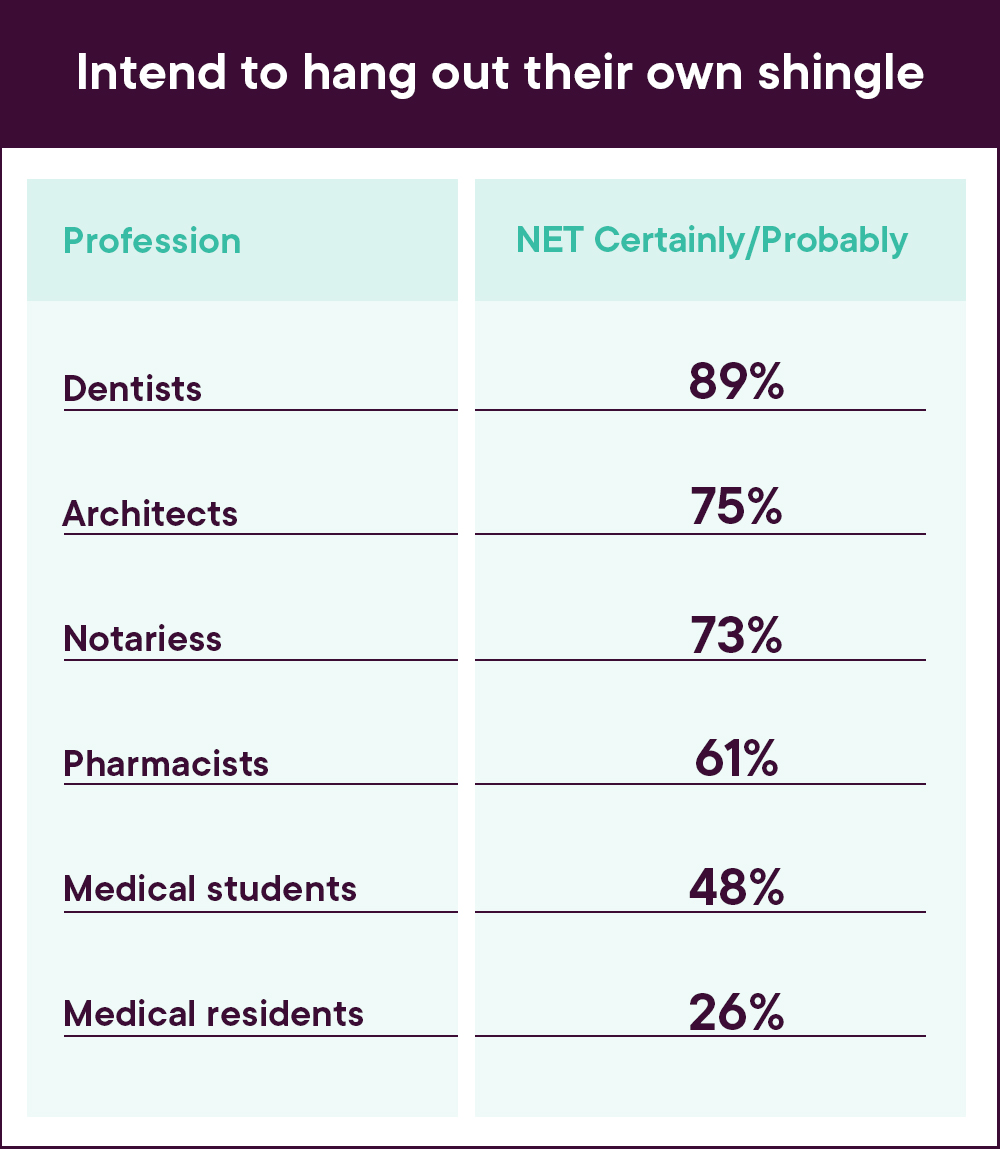Select the 61% value for Pharmacists
Screen dimensions: 1000x1149
click(x=736, y=760)
